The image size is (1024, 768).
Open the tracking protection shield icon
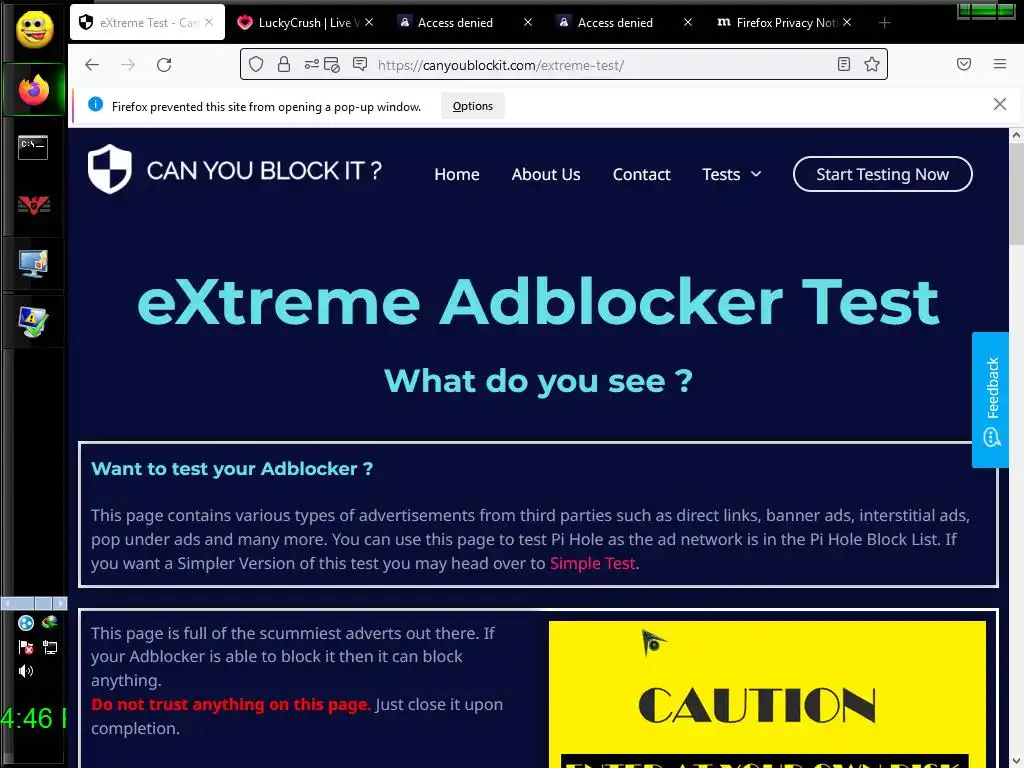[x=256, y=64]
